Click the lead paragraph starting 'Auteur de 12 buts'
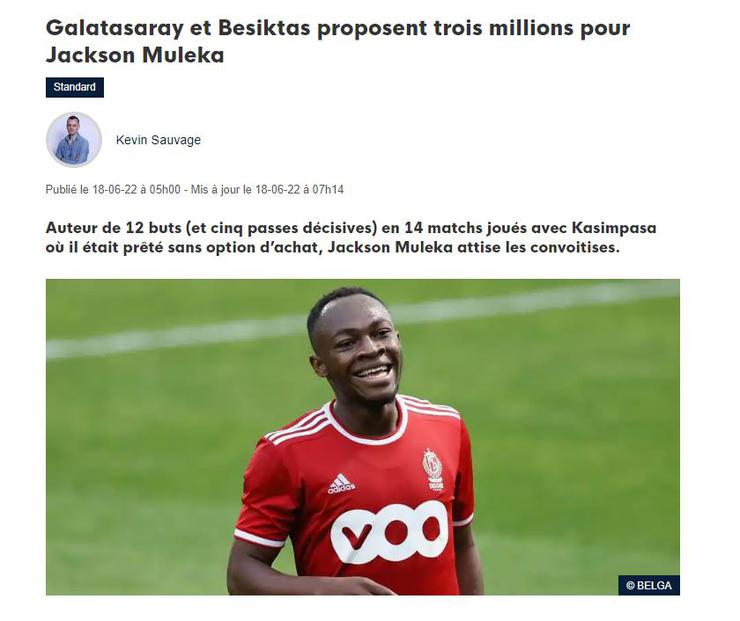 click(351, 237)
